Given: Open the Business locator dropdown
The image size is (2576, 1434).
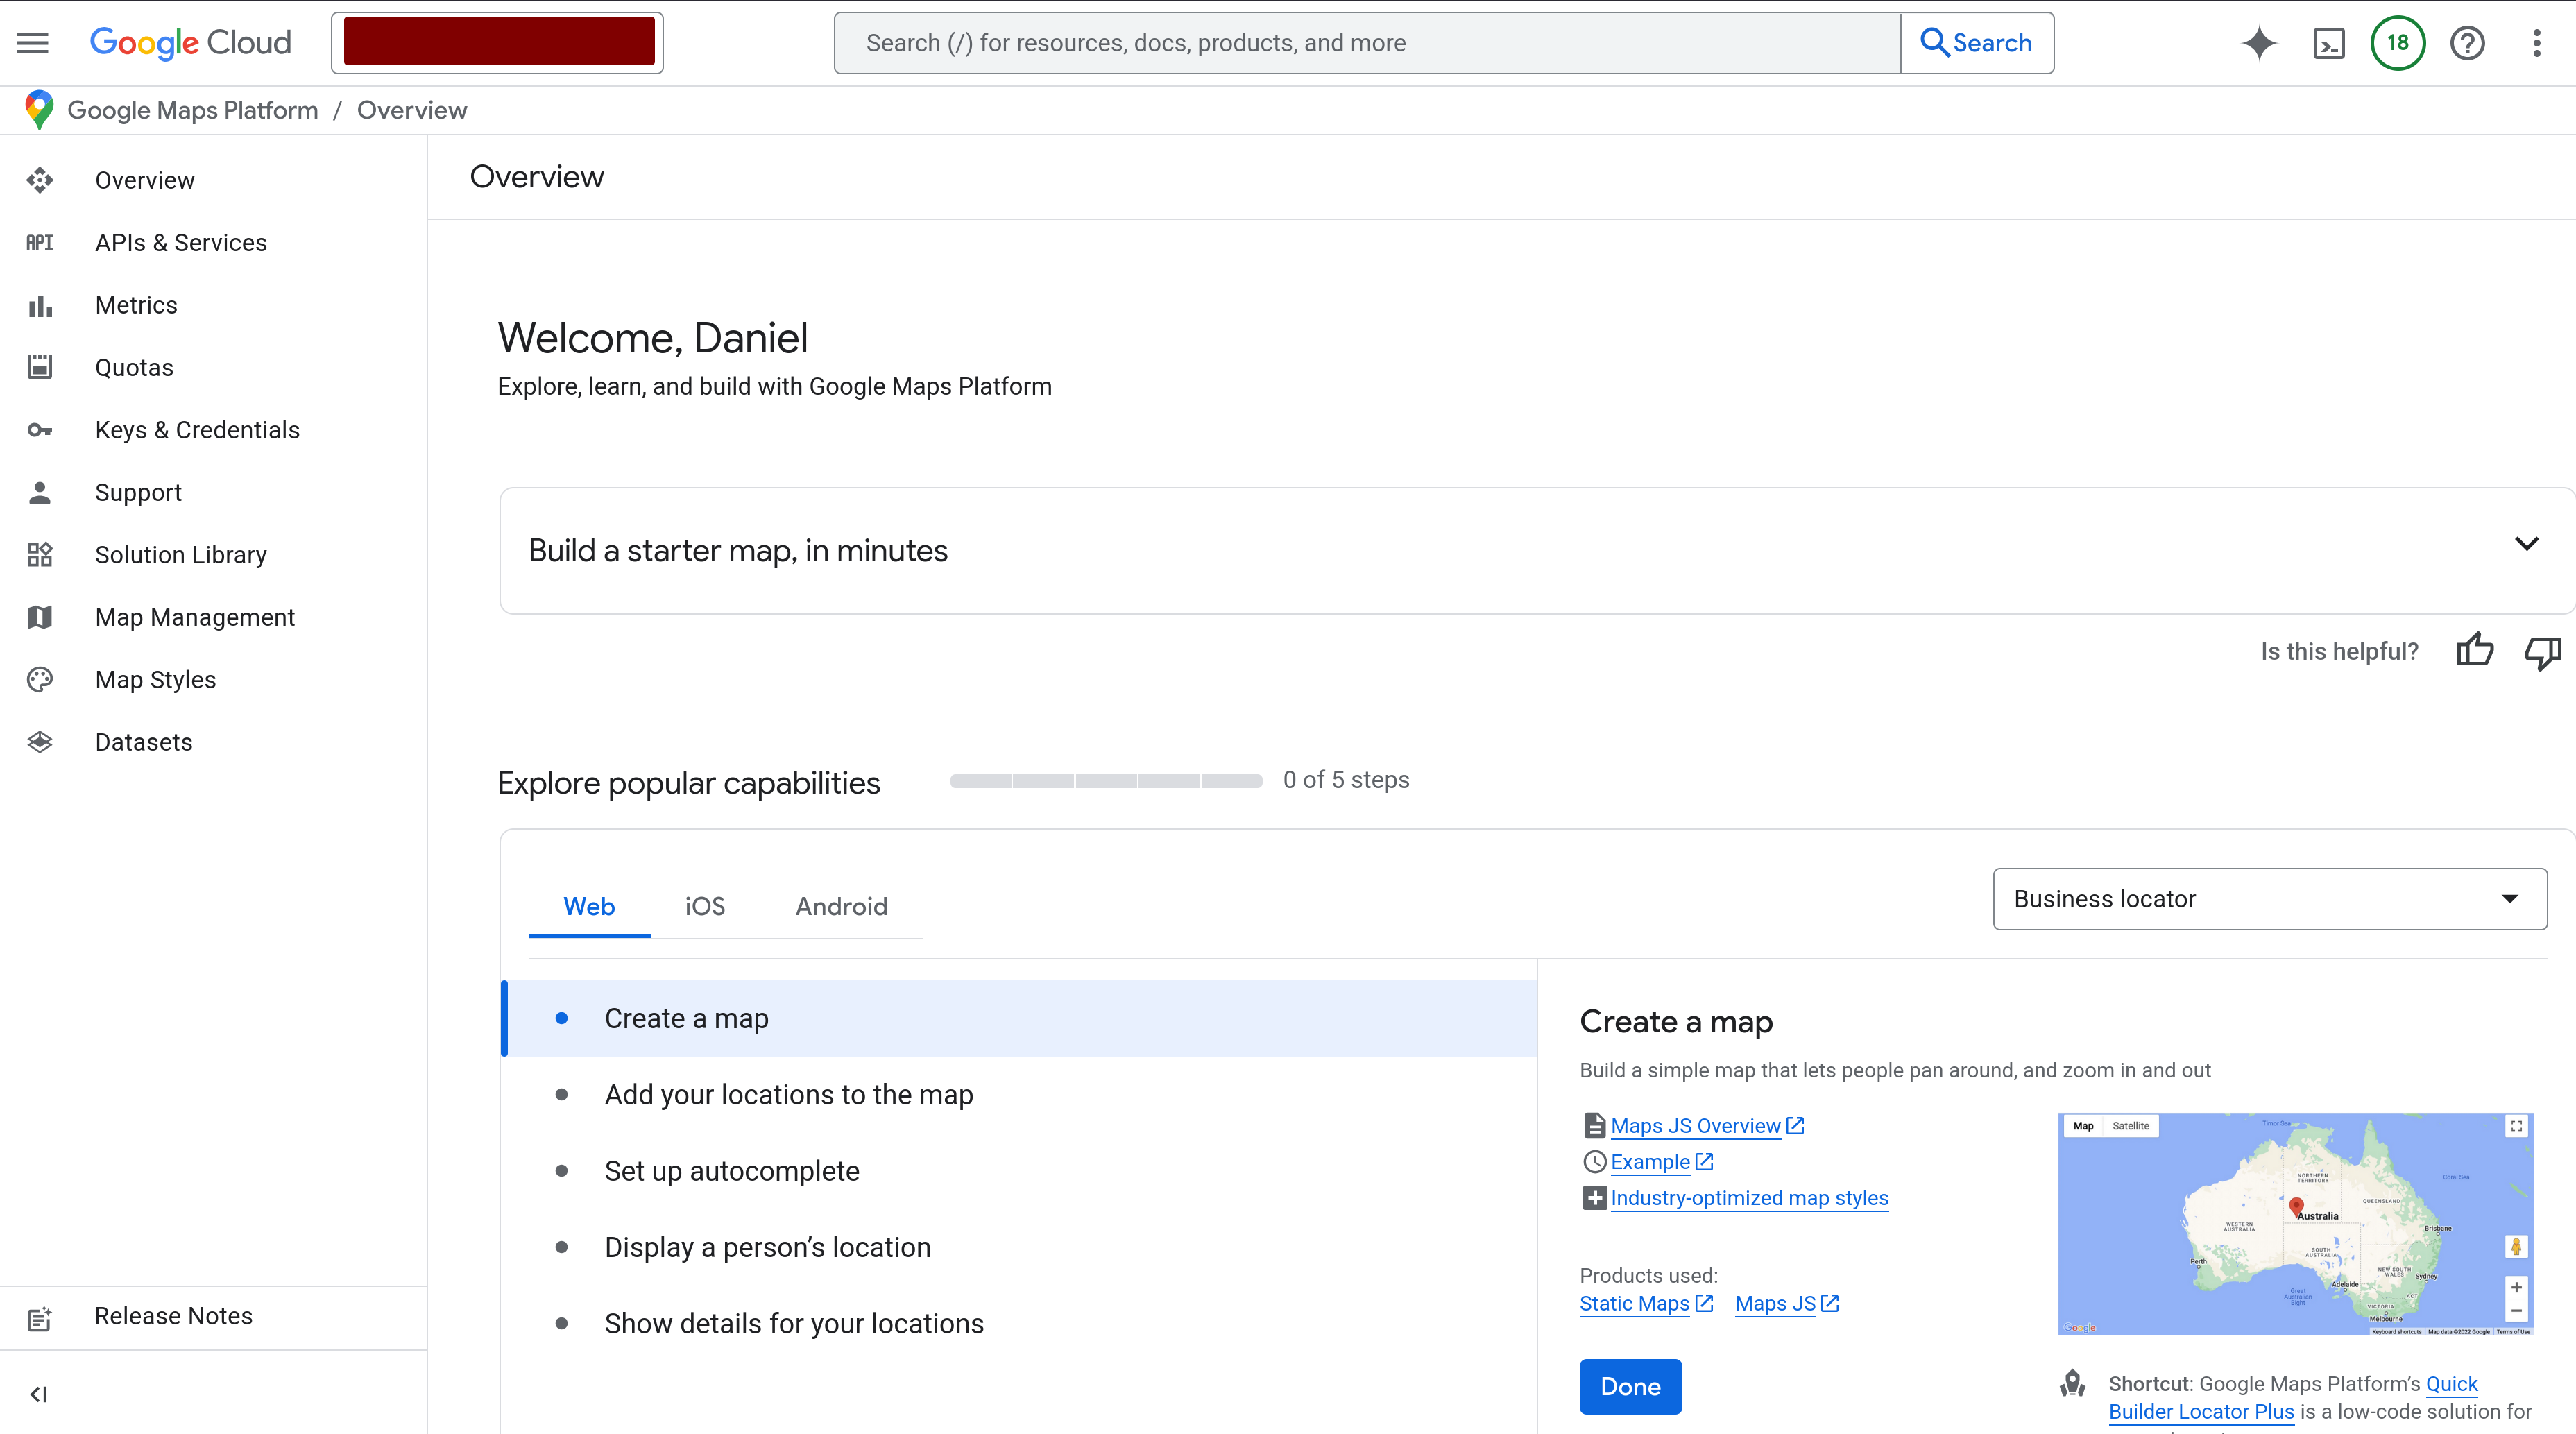Looking at the screenshot, I should pyautogui.click(x=2269, y=899).
